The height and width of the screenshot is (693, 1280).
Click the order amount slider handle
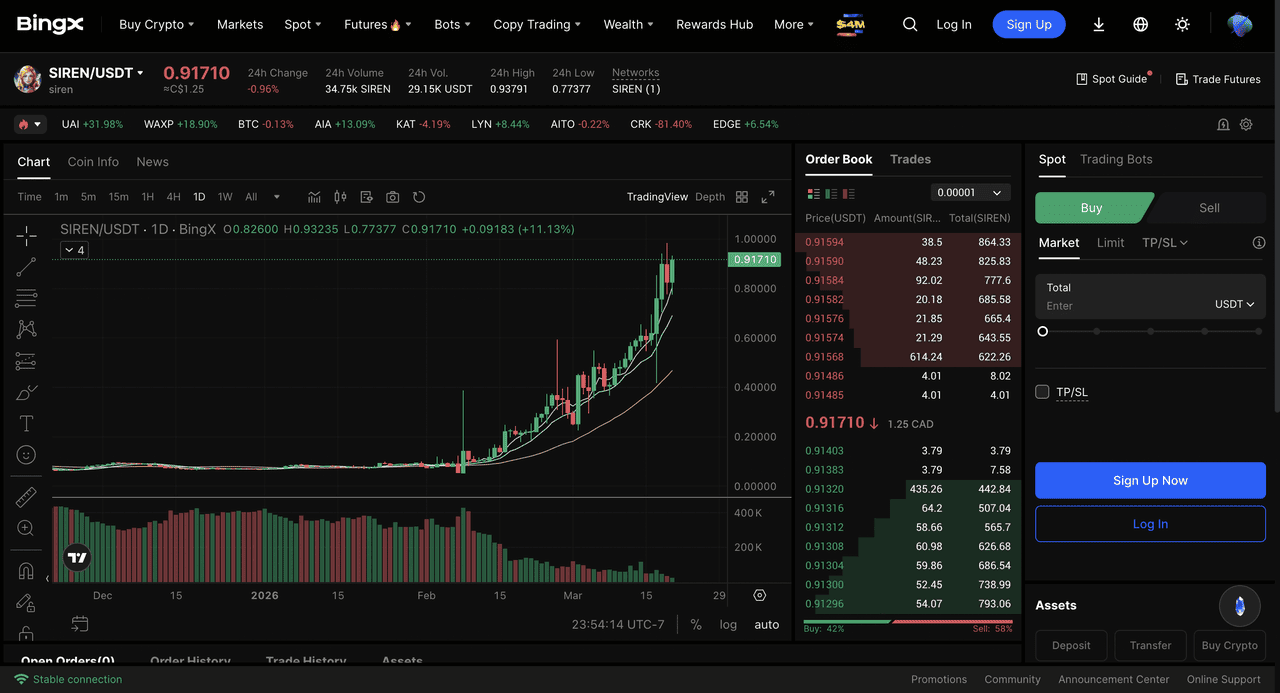click(x=1043, y=331)
